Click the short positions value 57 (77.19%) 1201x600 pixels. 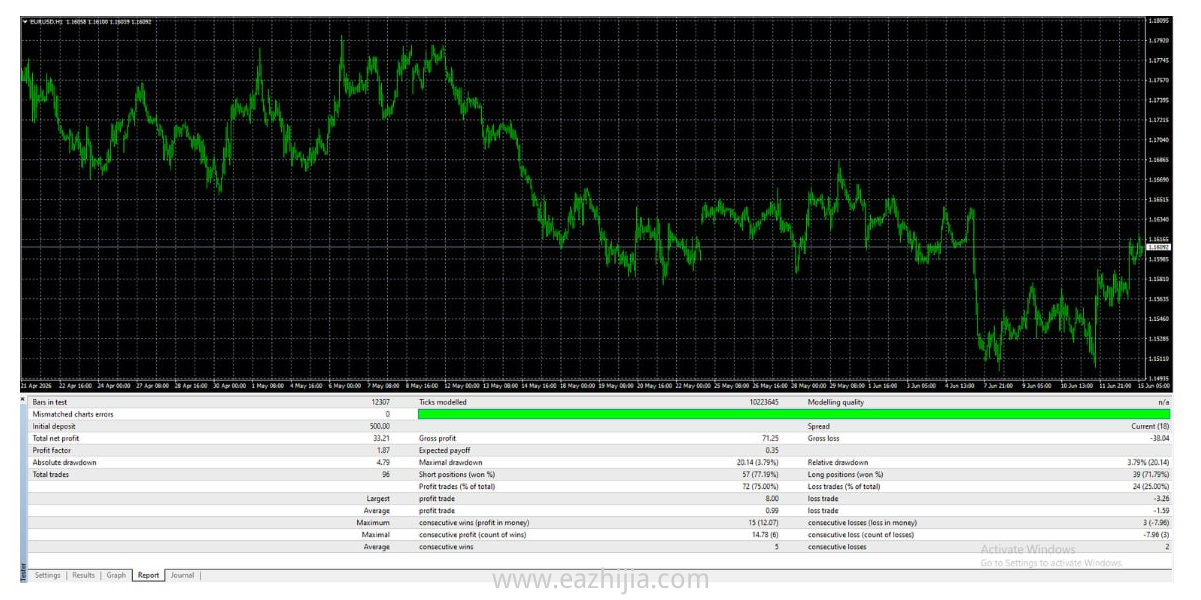tap(760, 474)
